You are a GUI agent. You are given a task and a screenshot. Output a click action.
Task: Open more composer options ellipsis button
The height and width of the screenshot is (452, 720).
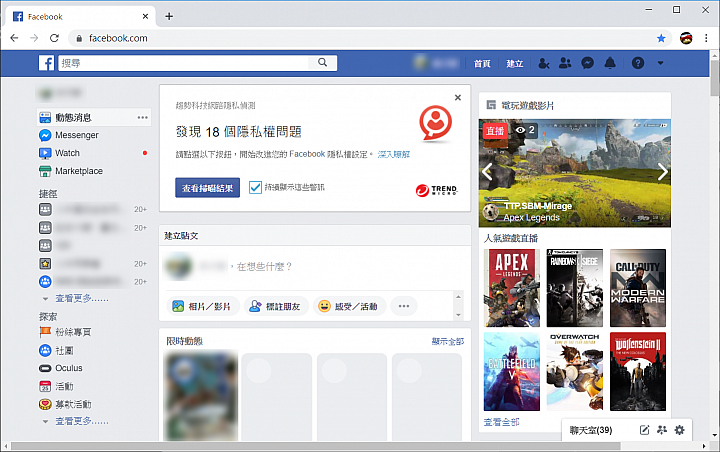(x=404, y=306)
